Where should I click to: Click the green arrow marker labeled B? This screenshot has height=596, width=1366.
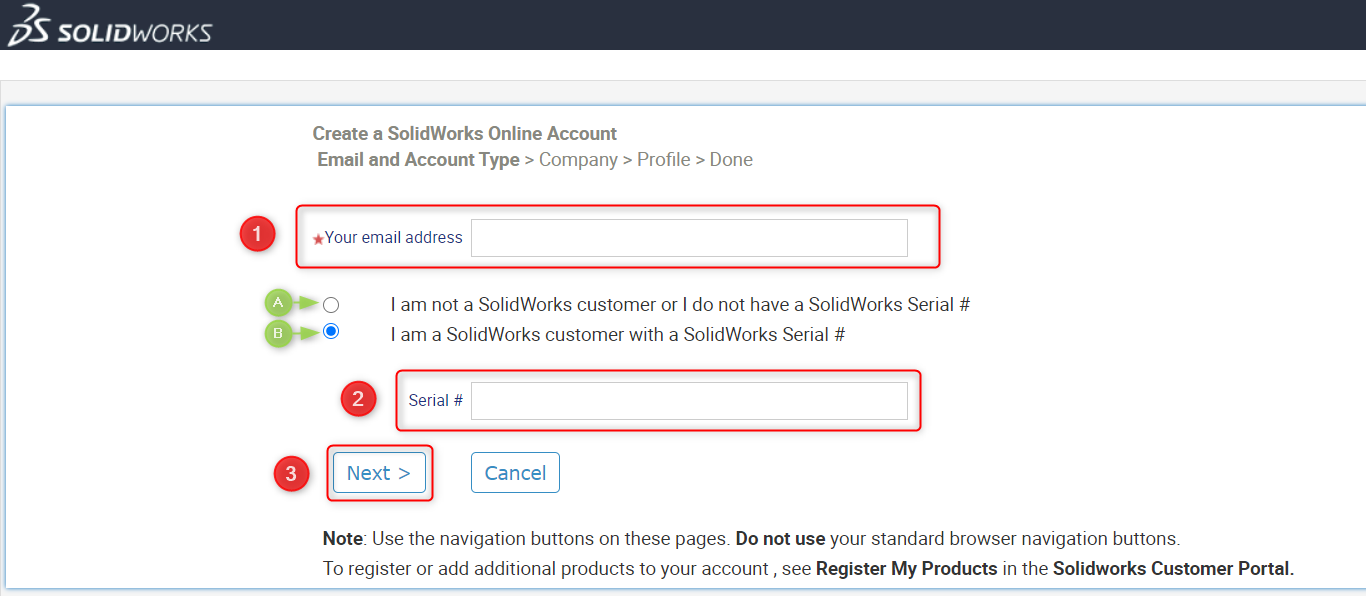[280, 331]
